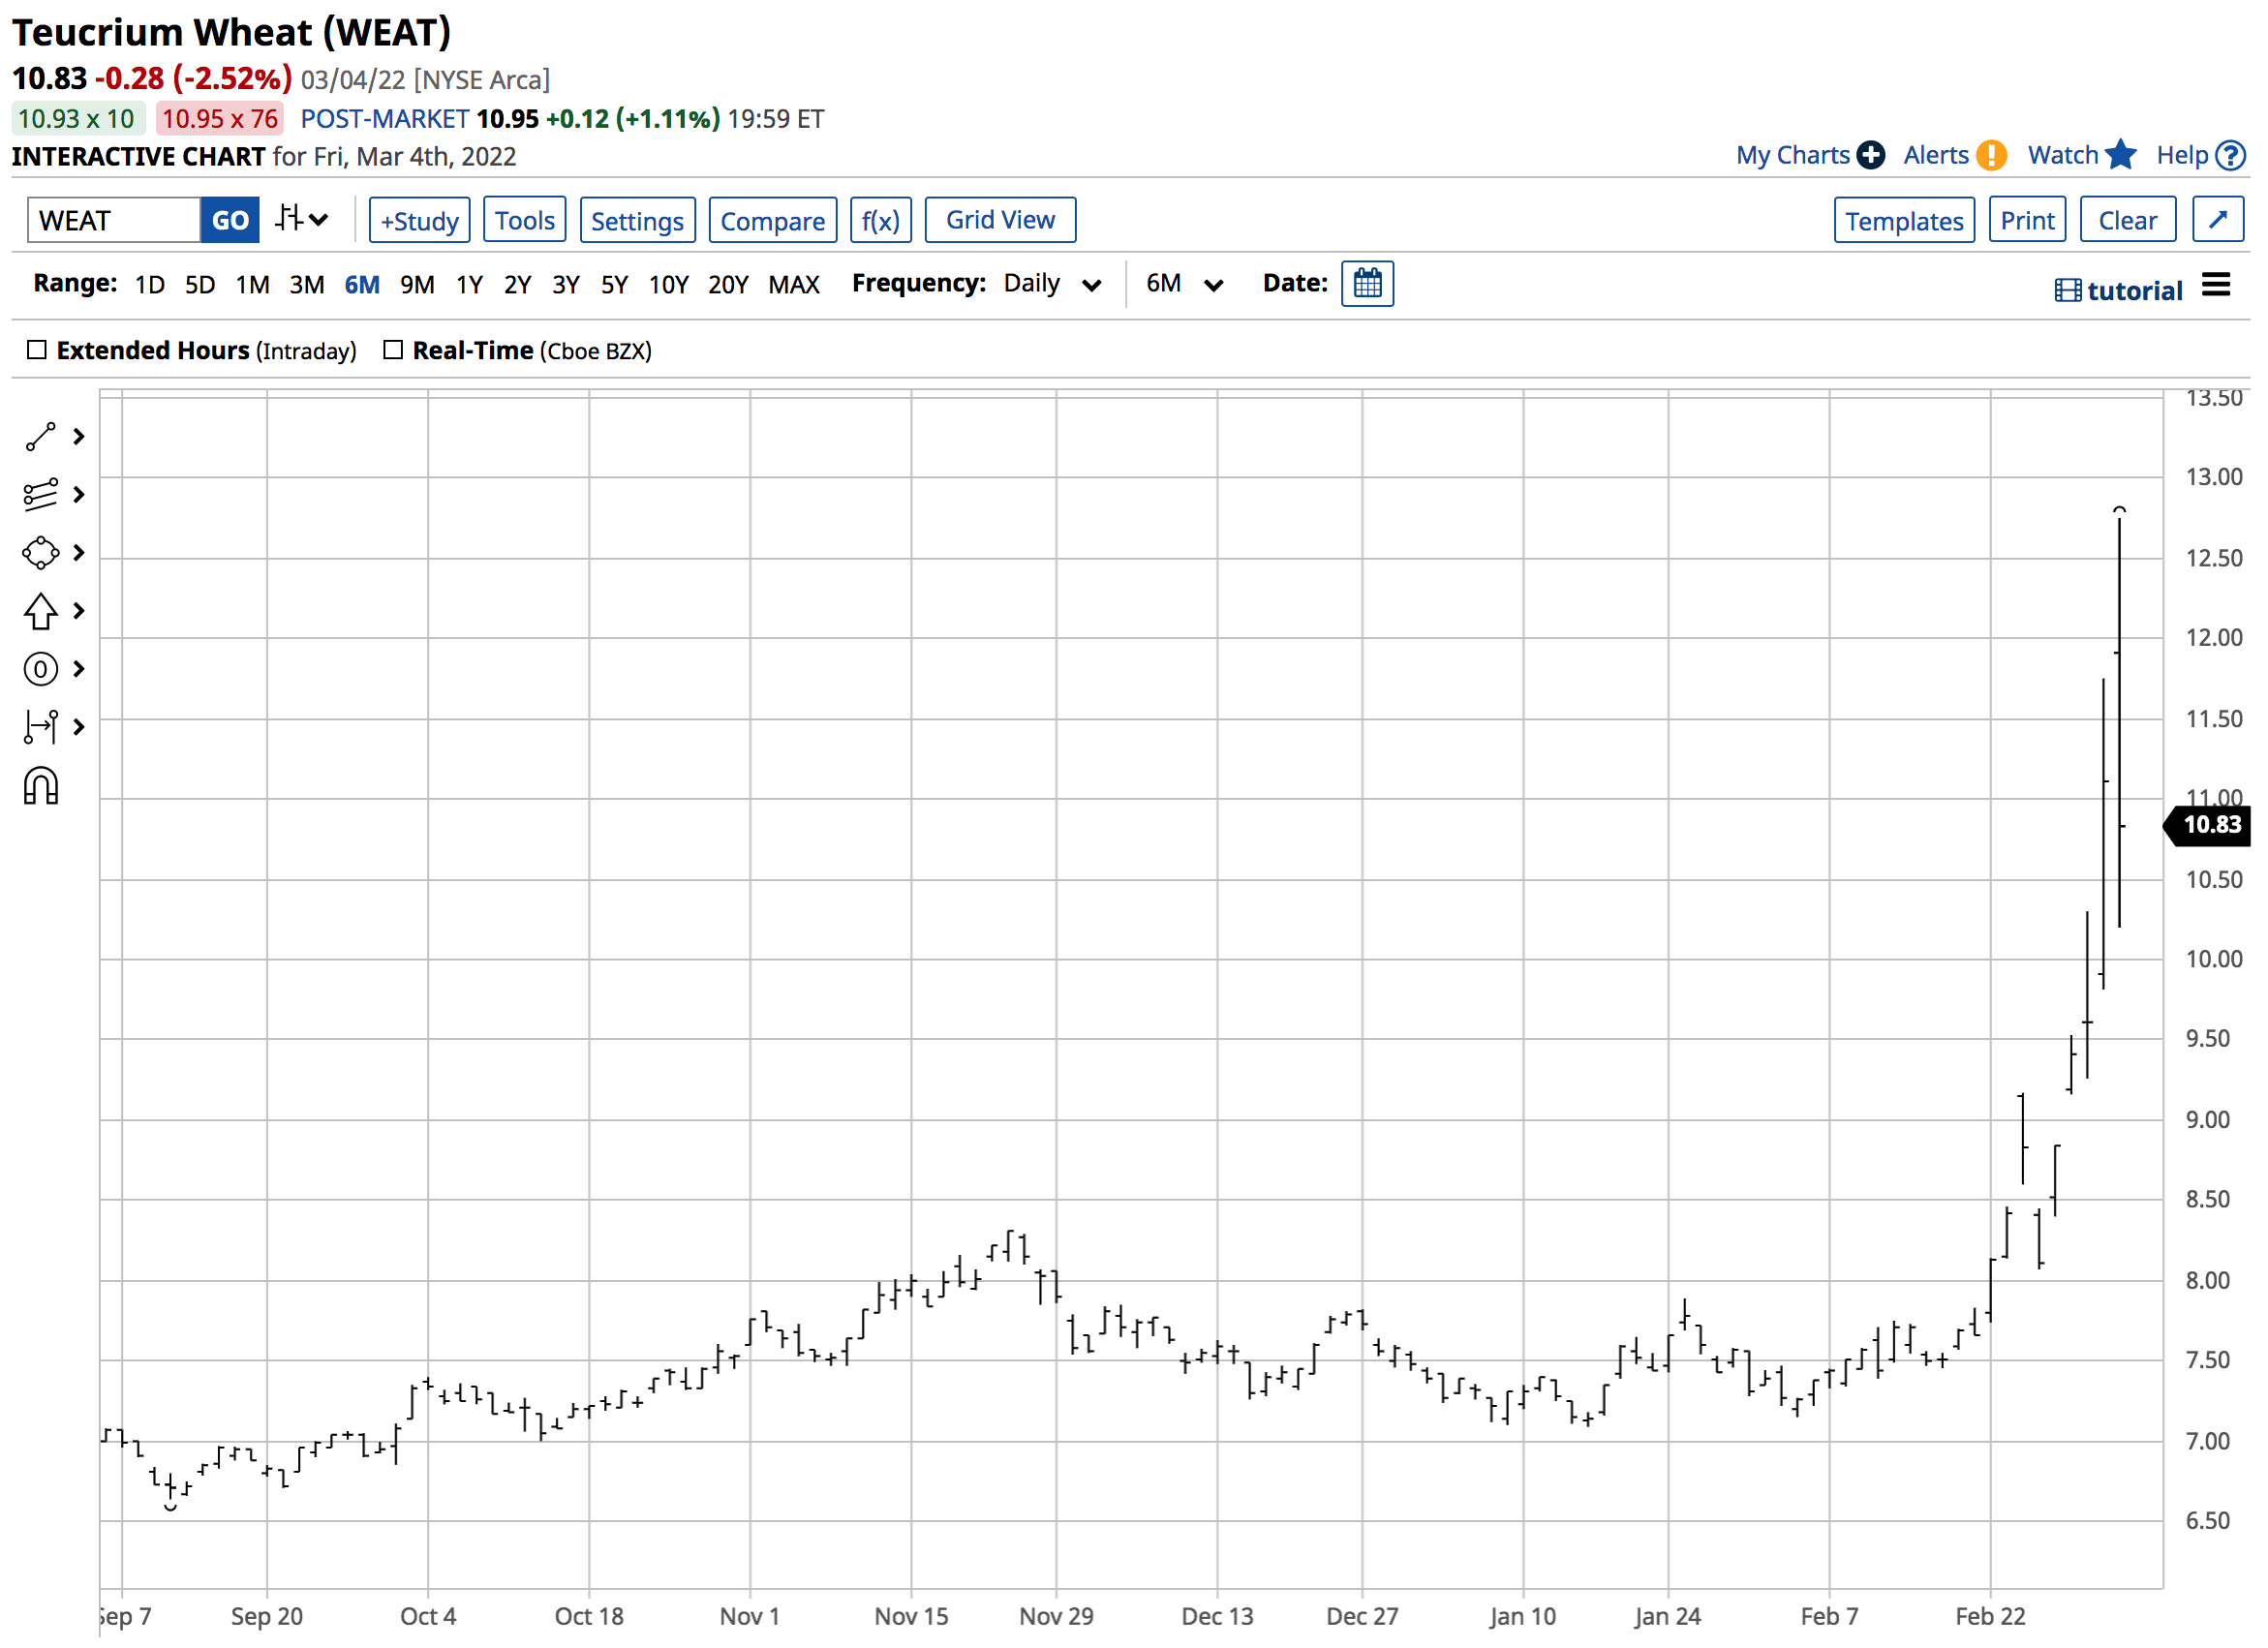Screen dimensions: 2268x1648
Task: Click the Nov 29 date axis label
Action: (1056, 1616)
